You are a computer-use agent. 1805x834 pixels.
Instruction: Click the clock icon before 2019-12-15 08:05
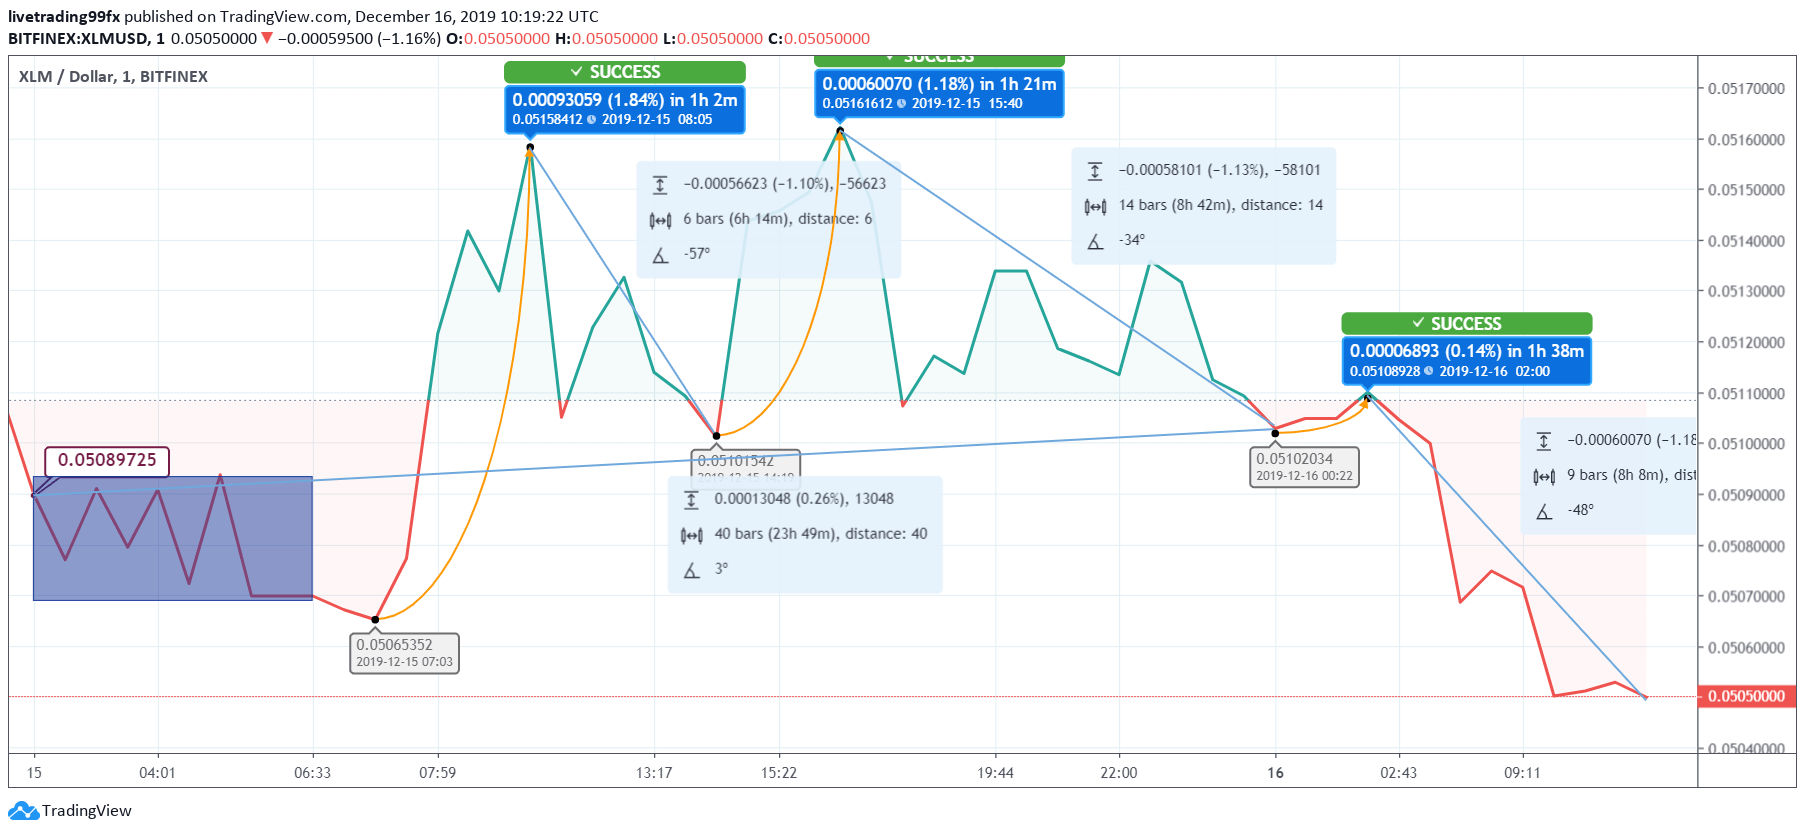click(x=592, y=120)
